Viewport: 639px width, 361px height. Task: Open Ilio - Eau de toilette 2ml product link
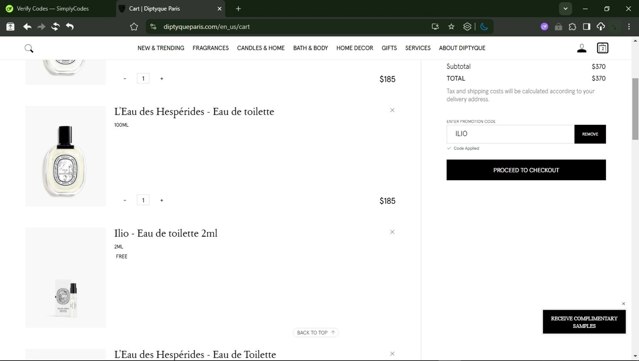coord(166,233)
